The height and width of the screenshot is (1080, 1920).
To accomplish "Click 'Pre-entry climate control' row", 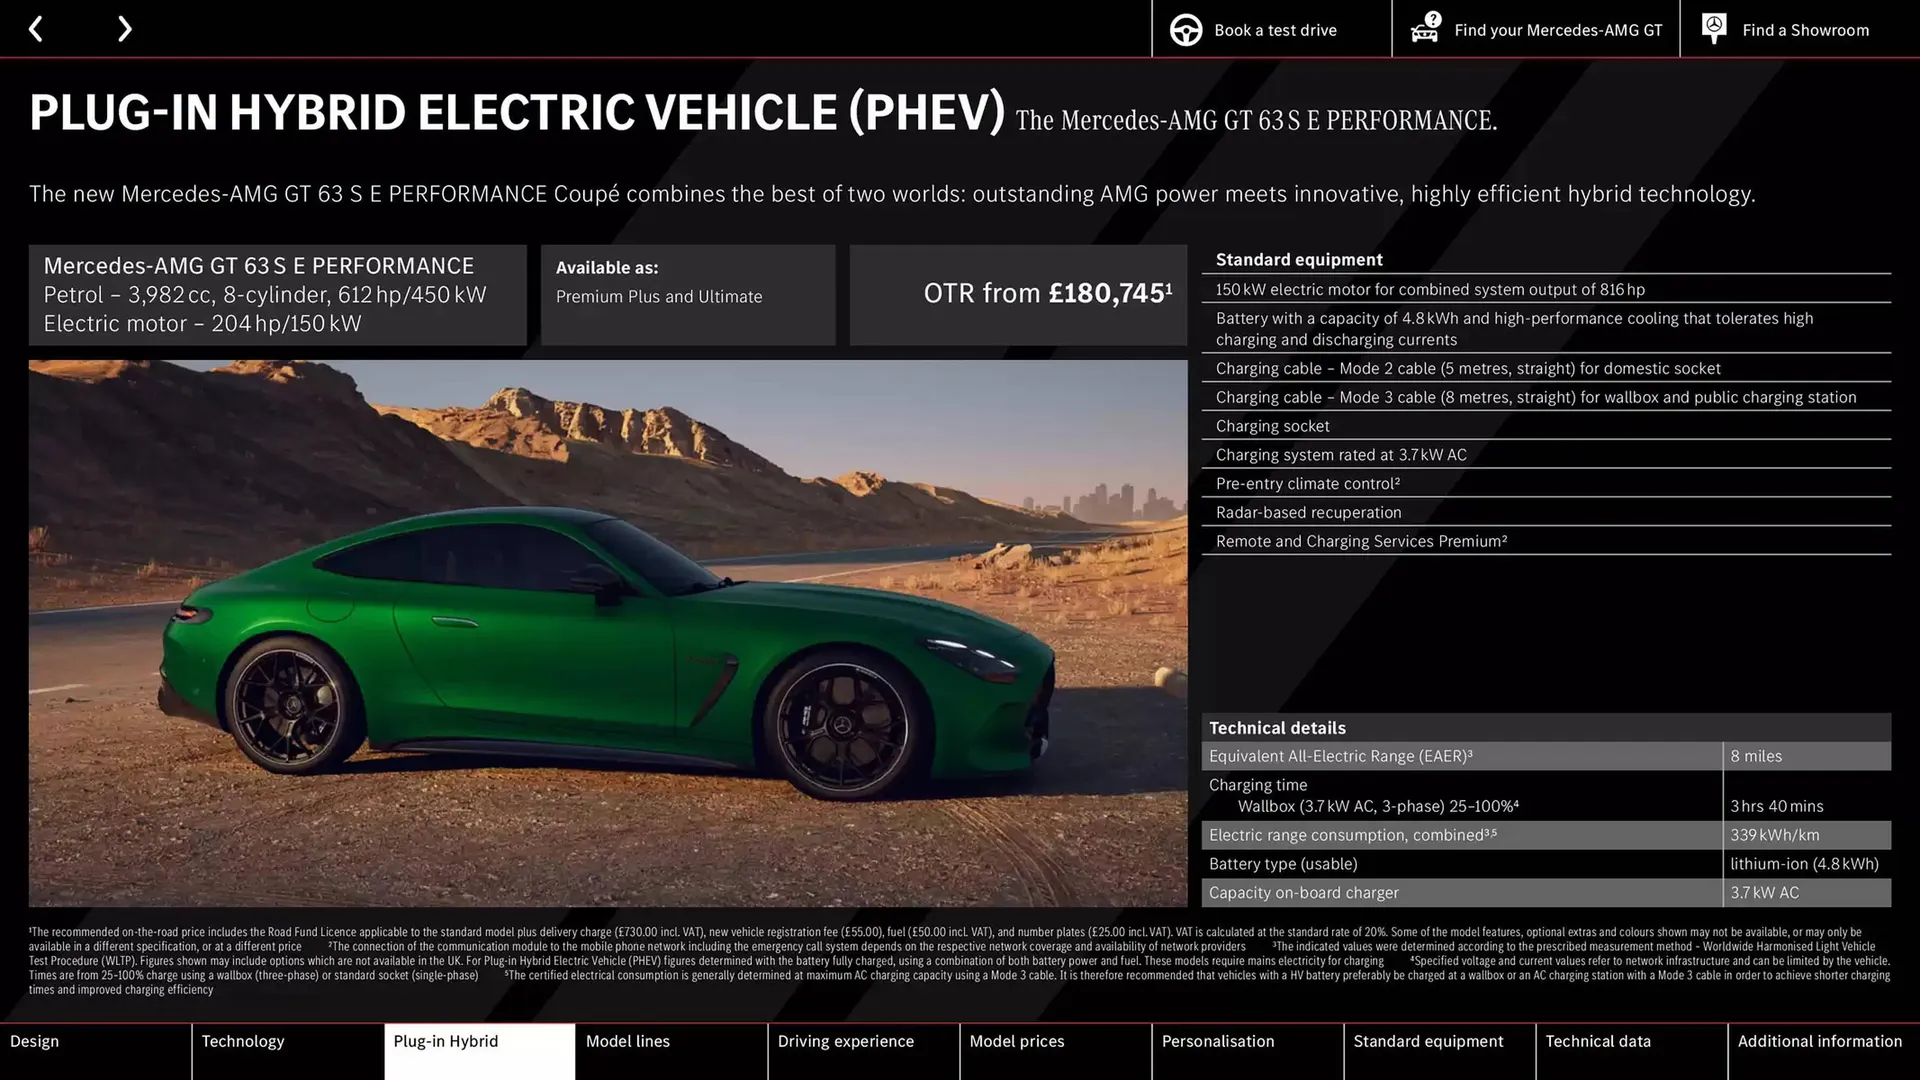I will coord(1546,484).
